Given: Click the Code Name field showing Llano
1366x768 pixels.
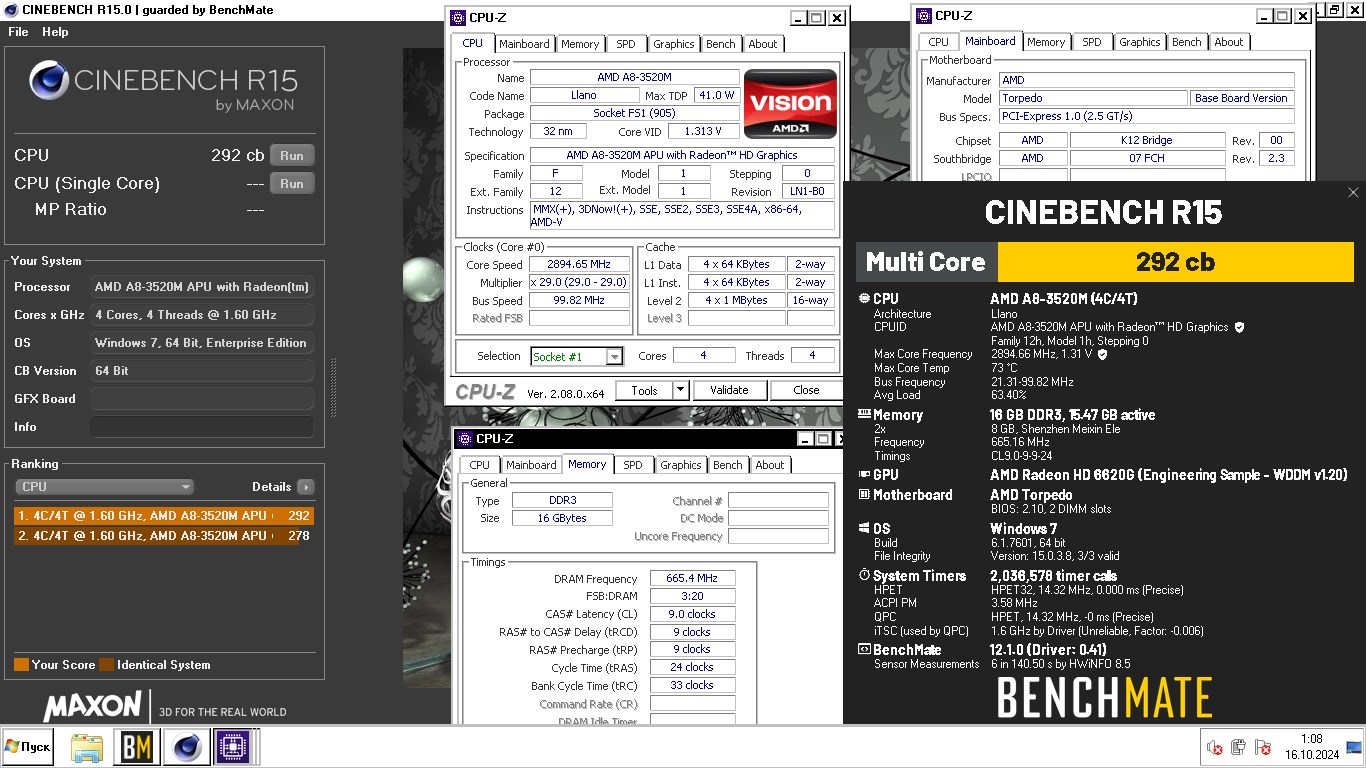Looking at the screenshot, I should tap(584, 96).
